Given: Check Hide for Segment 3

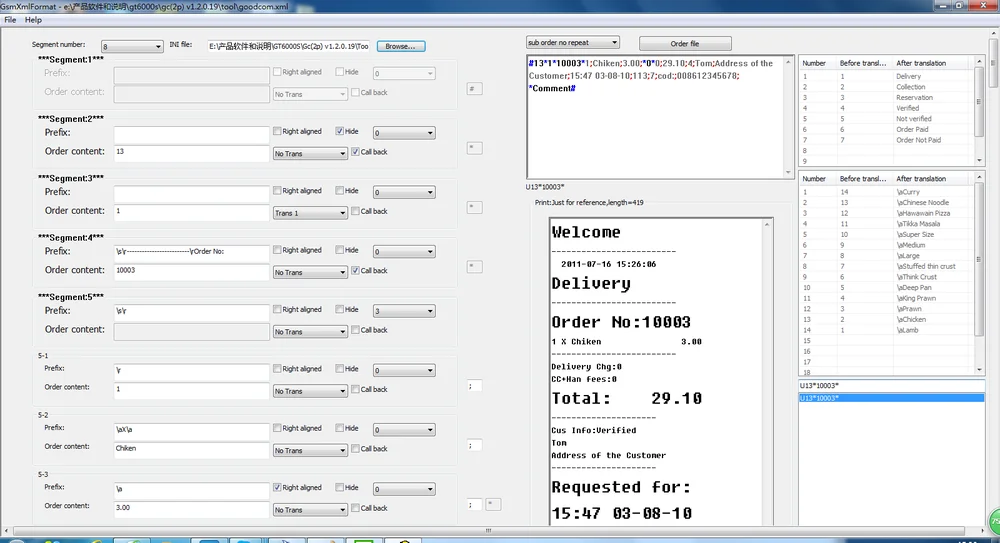Looking at the screenshot, I should click(x=339, y=190).
